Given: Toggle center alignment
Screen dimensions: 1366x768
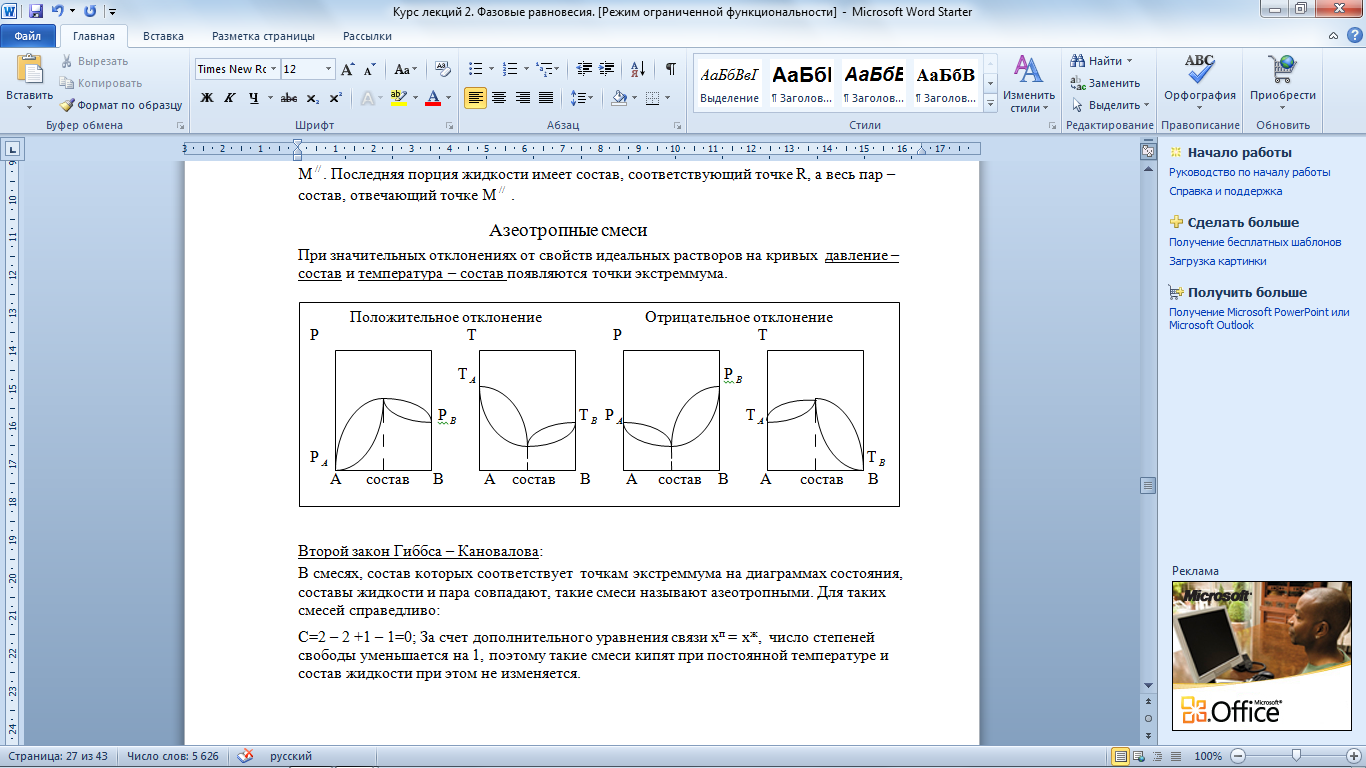Looking at the screenshot, I should [499, 98].
